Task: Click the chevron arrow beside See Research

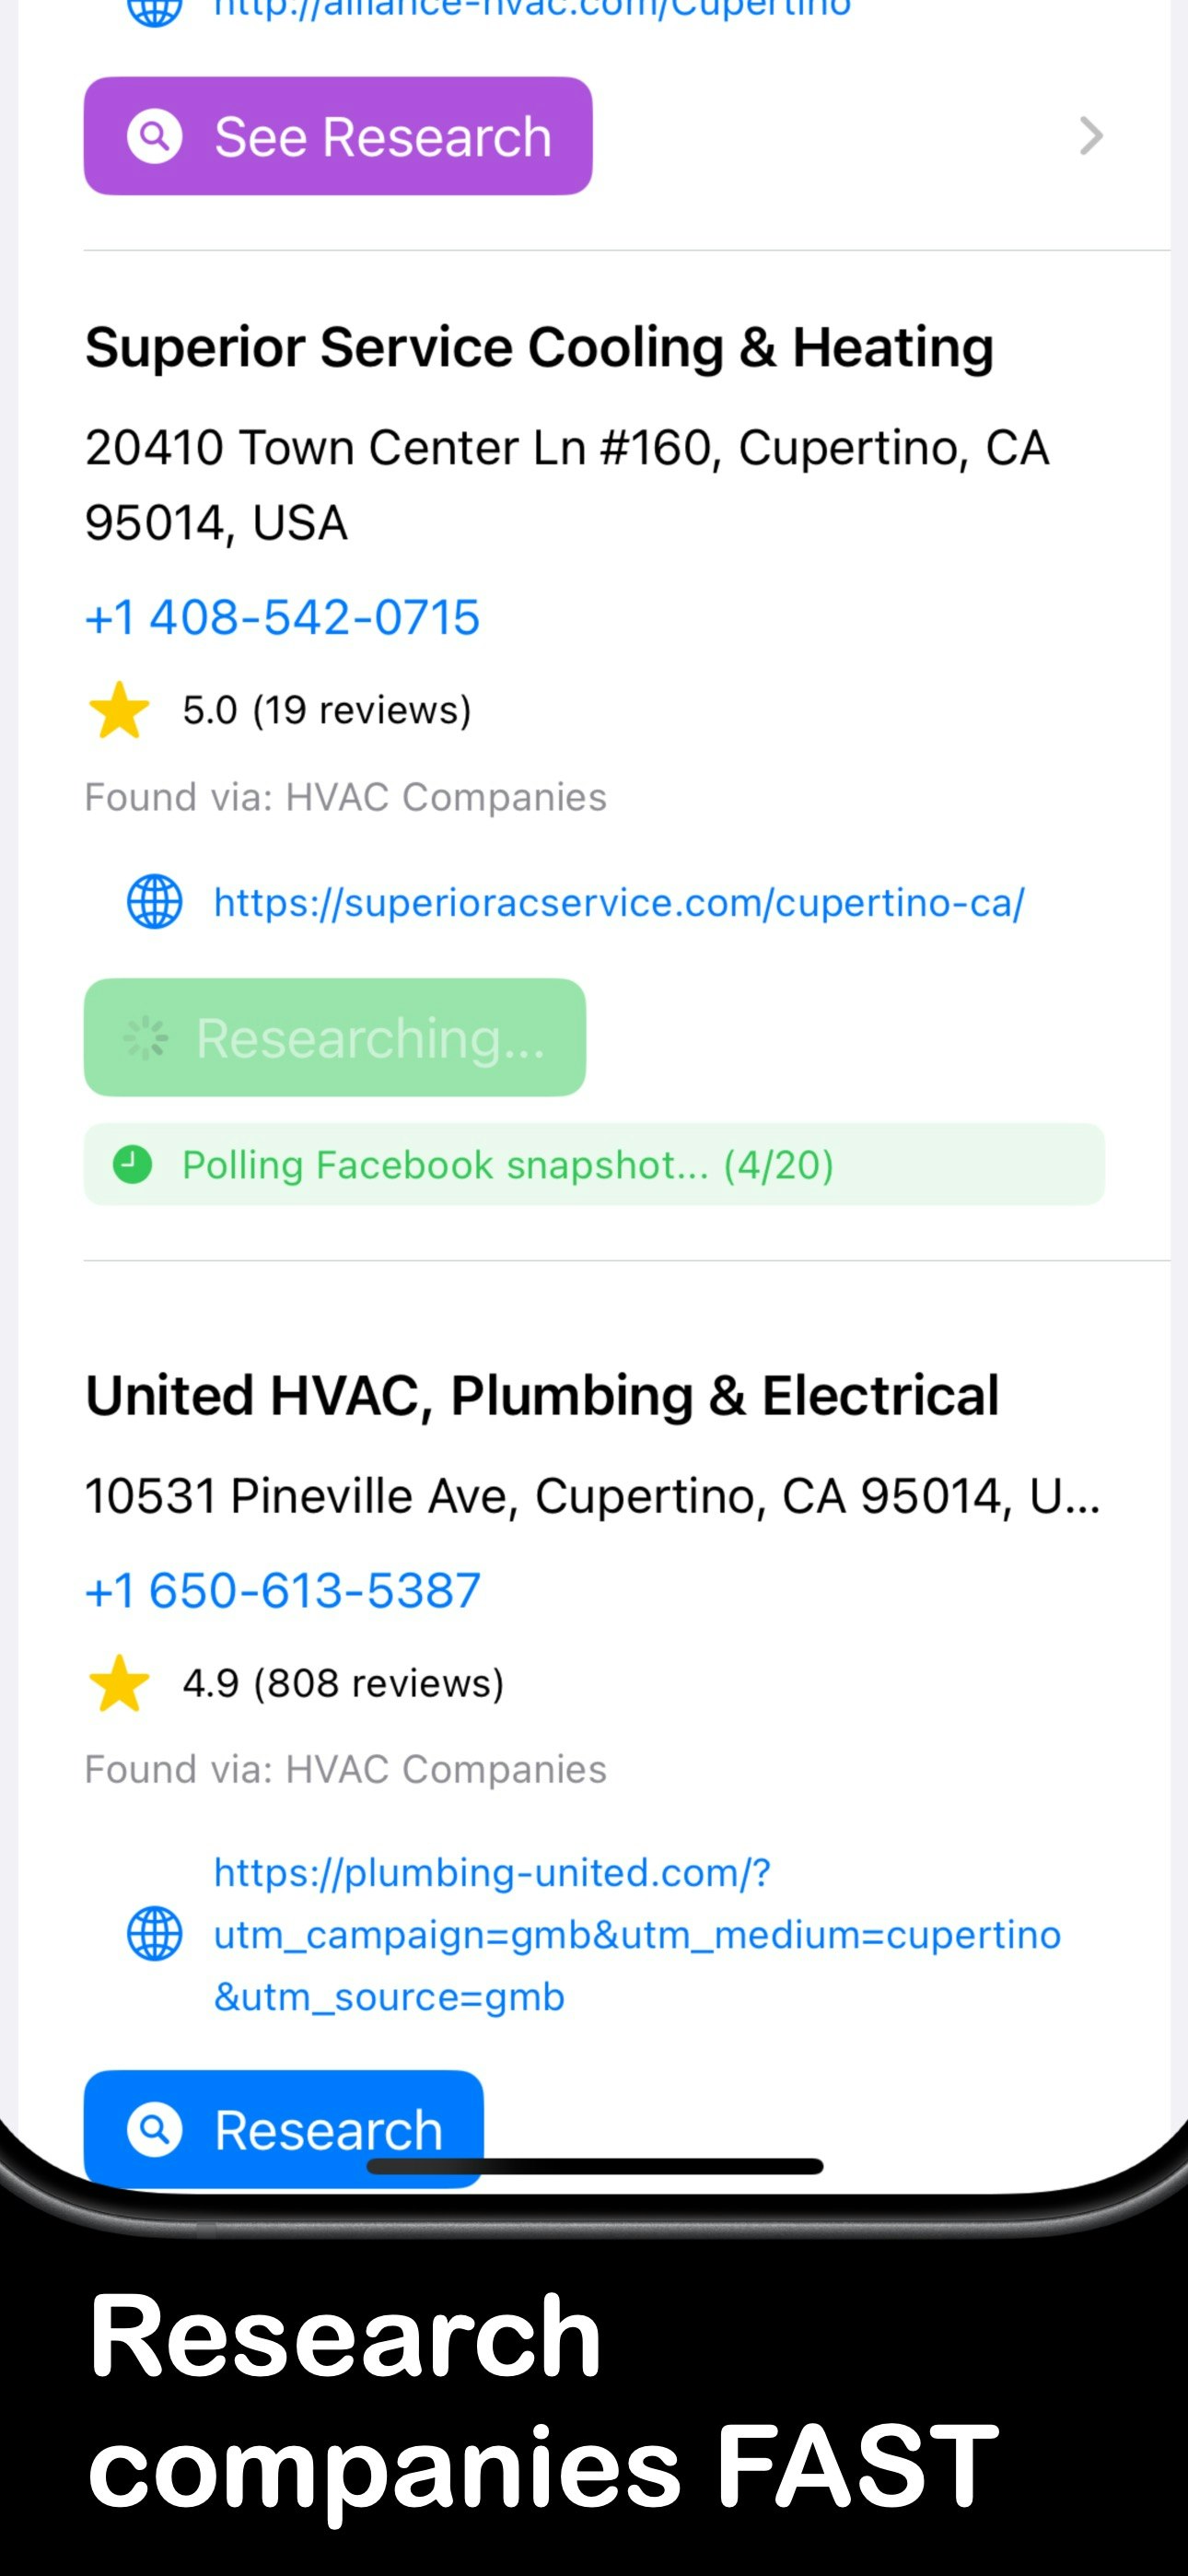Action: [1091, 136]
